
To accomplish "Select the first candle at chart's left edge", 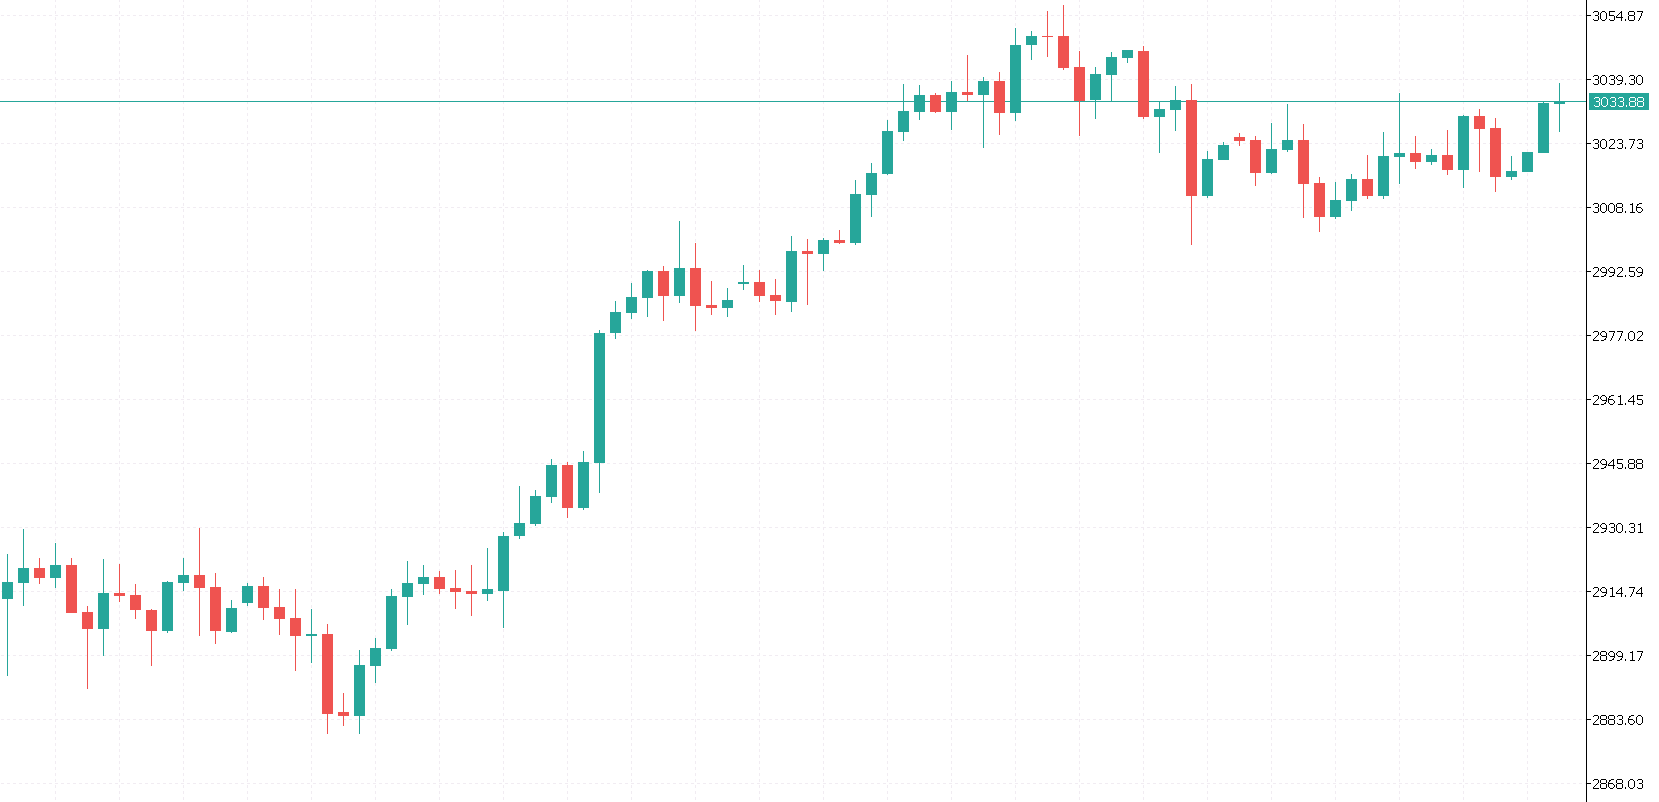I will click(x=8, y=590).
